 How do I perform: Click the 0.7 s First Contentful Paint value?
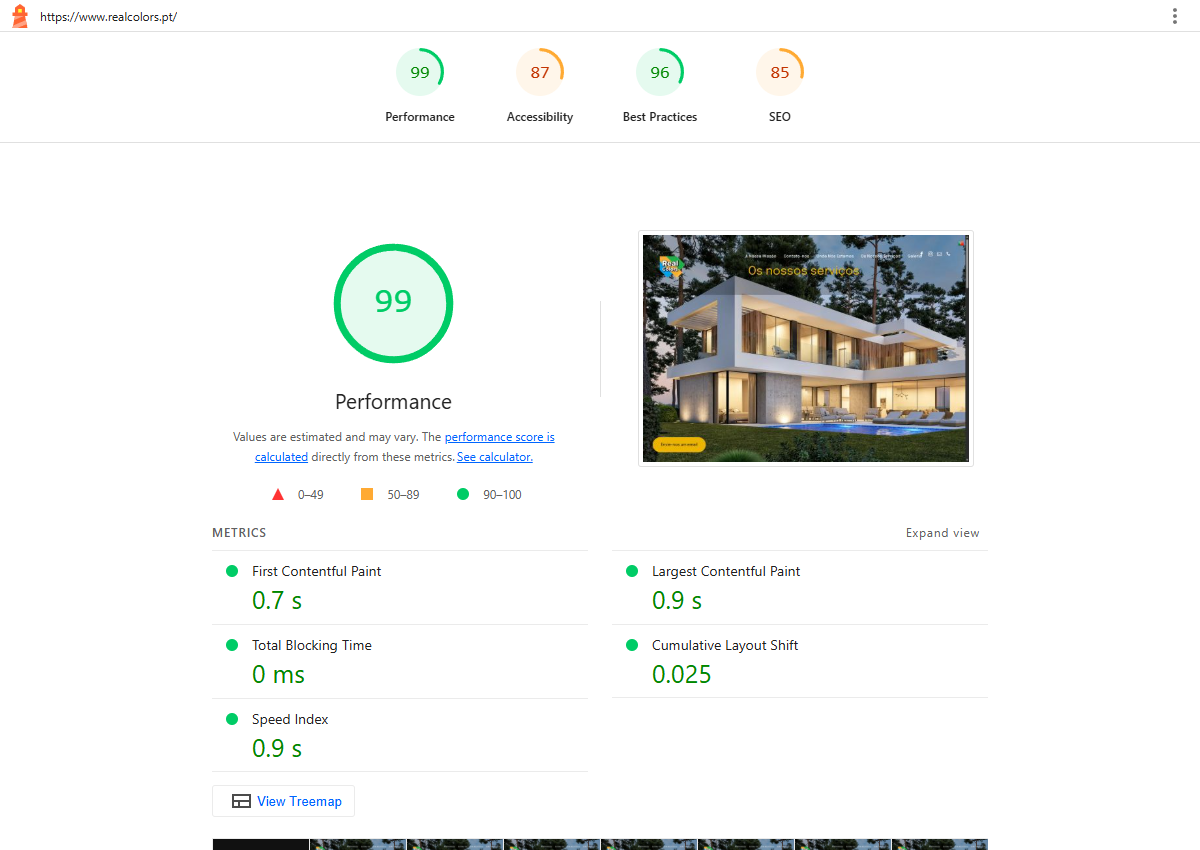tap(277, 601)
